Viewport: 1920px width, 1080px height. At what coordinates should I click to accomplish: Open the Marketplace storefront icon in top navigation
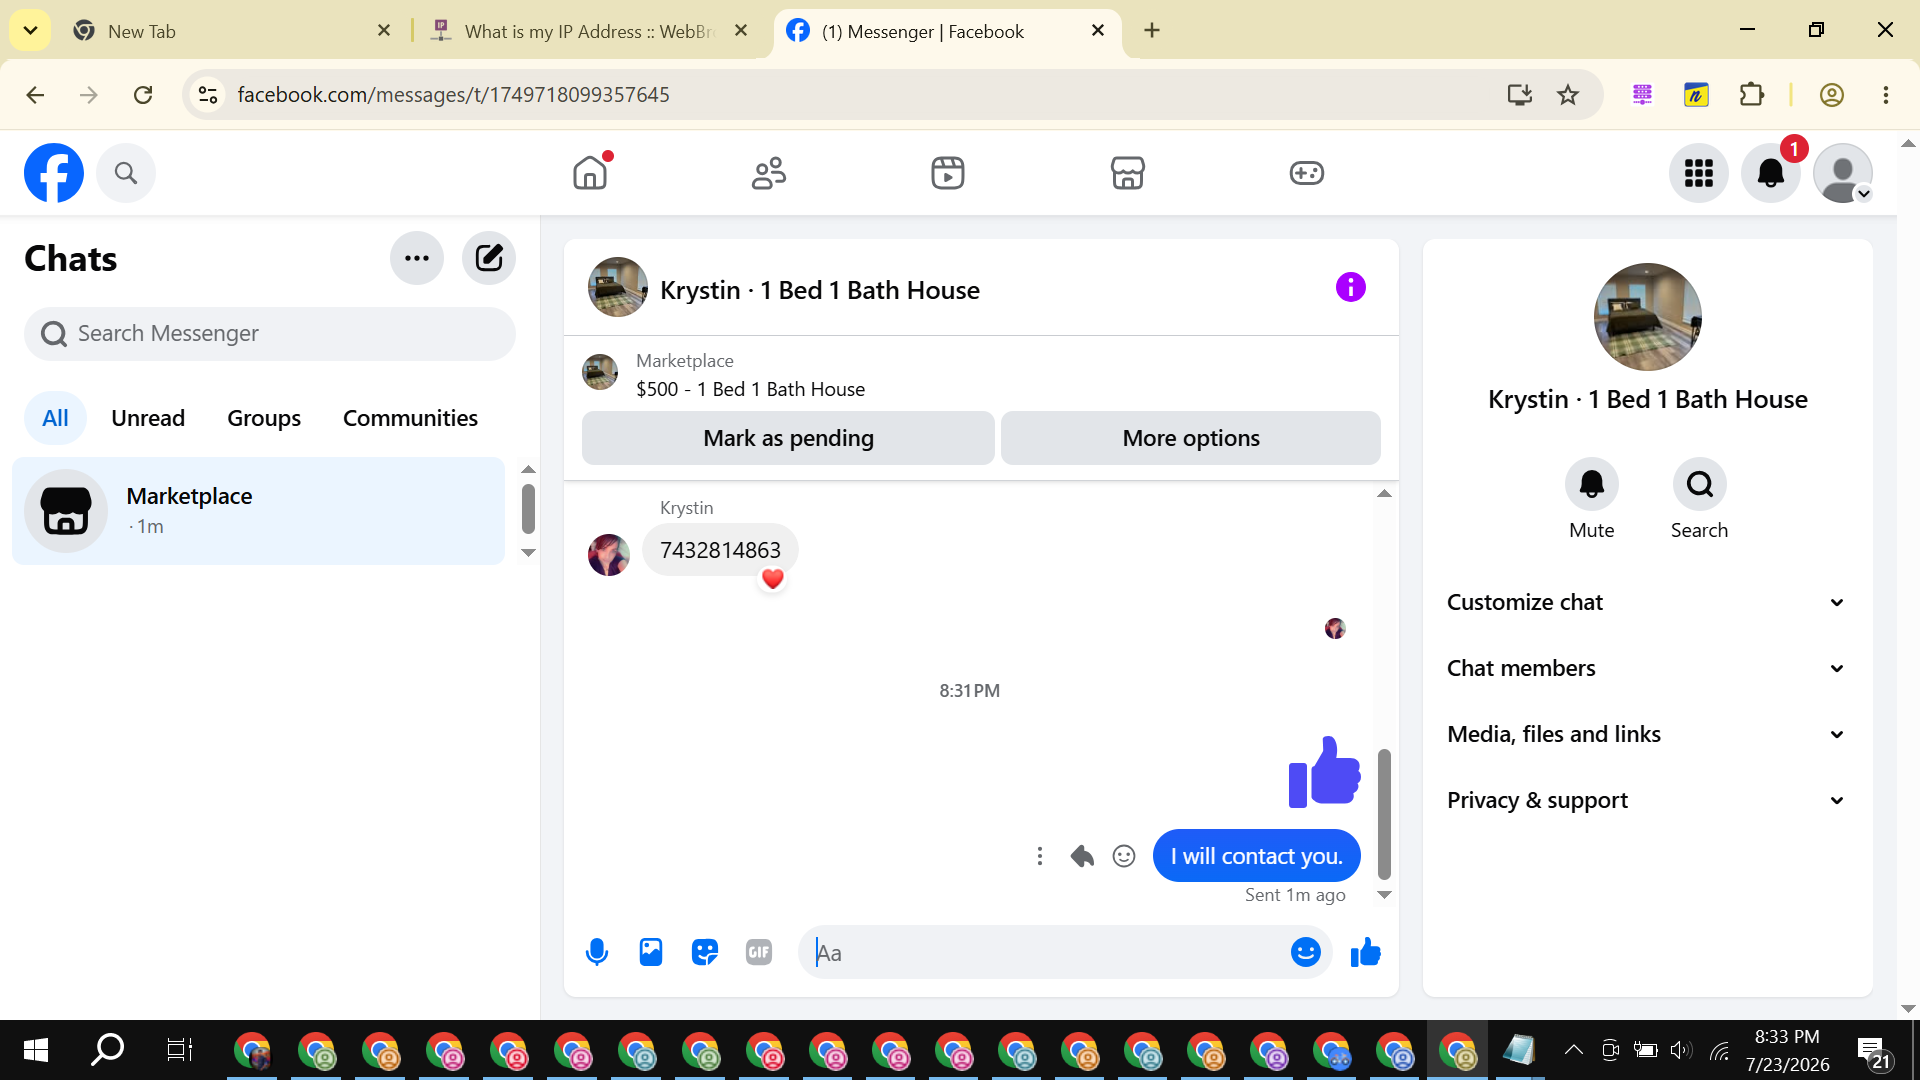pyautogui.click(x=1127, y=173)
